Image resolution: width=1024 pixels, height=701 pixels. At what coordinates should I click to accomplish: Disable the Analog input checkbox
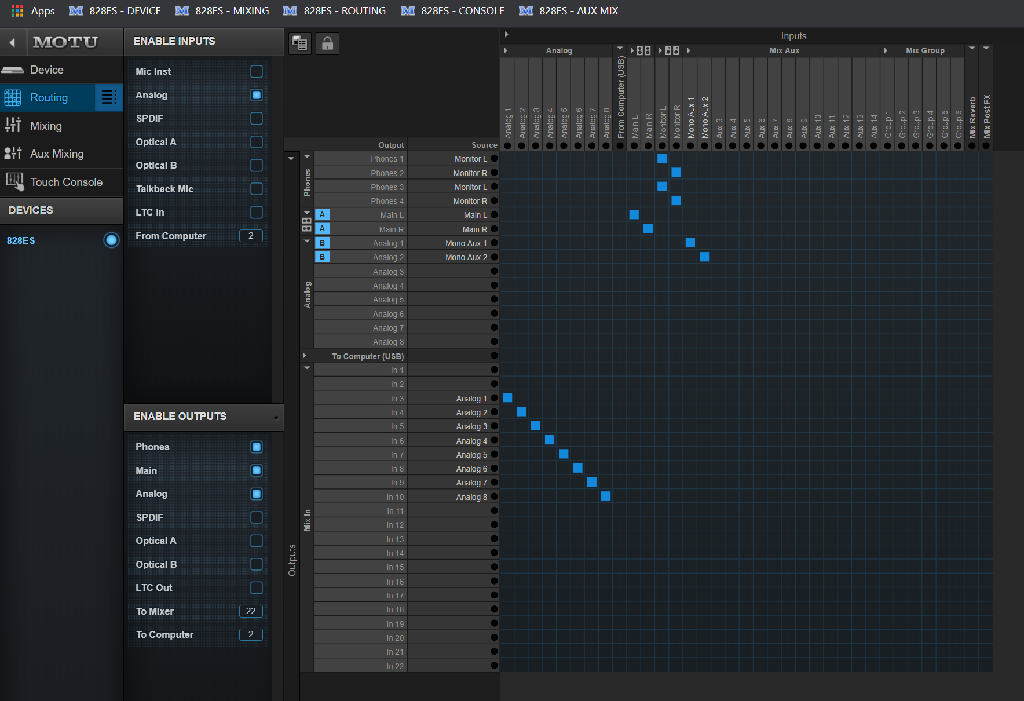pos(257,95)
